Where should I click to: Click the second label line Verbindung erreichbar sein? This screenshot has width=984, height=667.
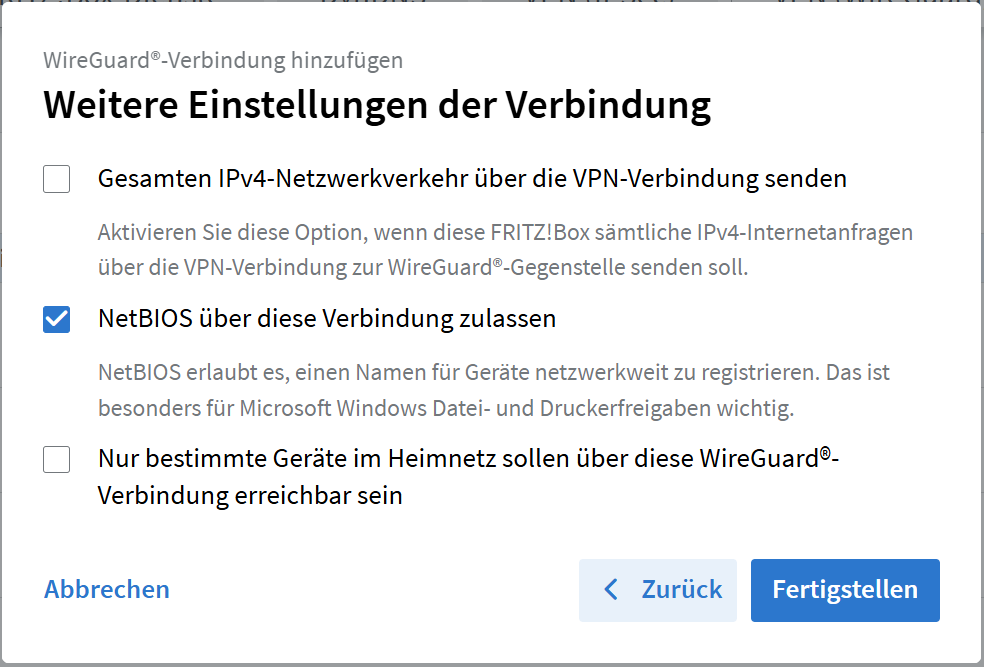[x=250, y=496]
